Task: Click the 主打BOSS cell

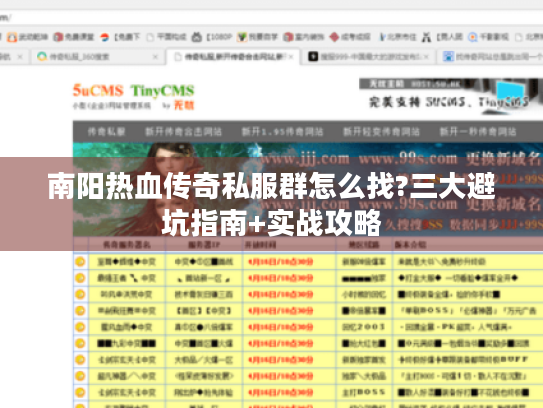Action: click(364, 392)
